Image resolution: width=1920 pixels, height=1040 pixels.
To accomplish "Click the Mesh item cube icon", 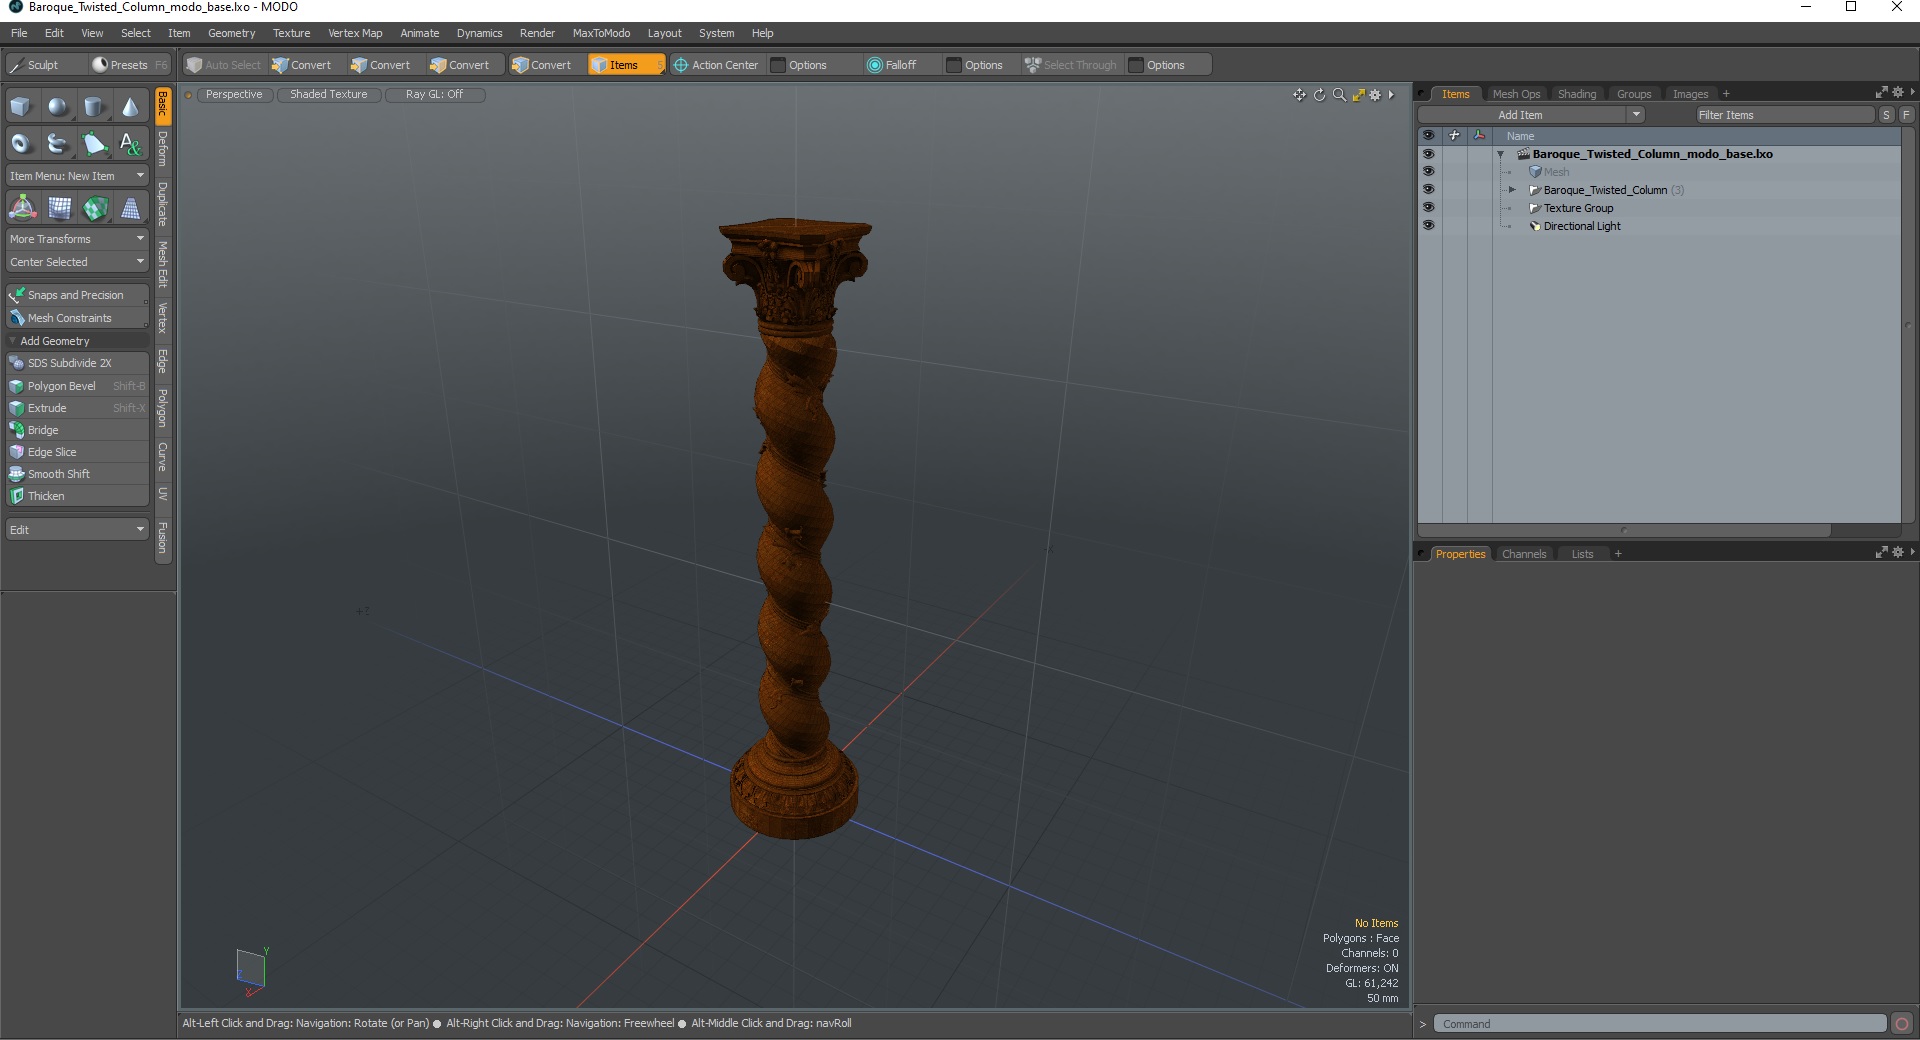I will click(1535, 172).
